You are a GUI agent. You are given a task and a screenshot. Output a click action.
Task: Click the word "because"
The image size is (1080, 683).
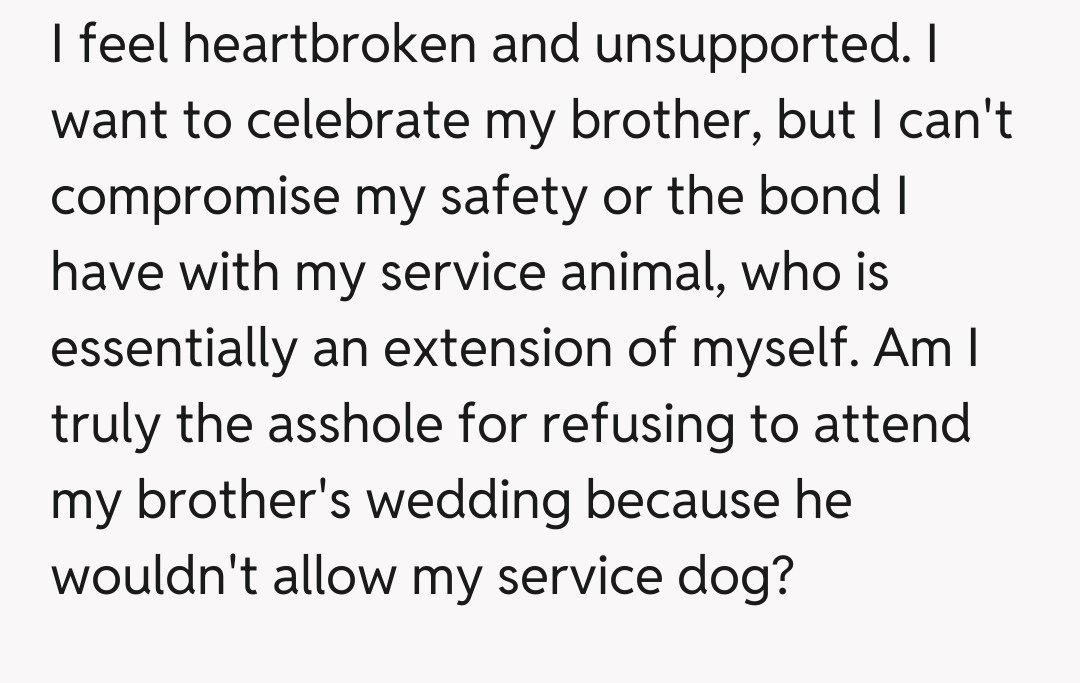[x=675, y=499]
